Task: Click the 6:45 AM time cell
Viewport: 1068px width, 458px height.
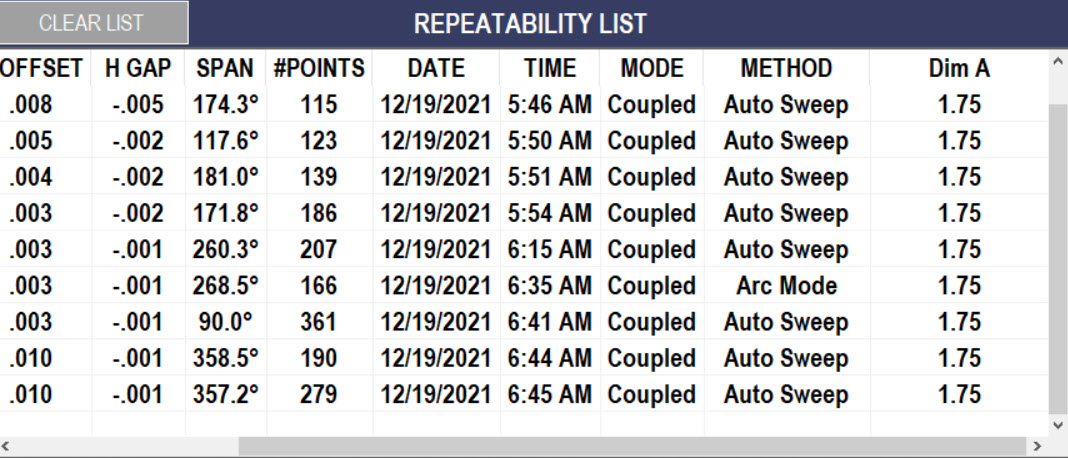Action: point(550,394)
